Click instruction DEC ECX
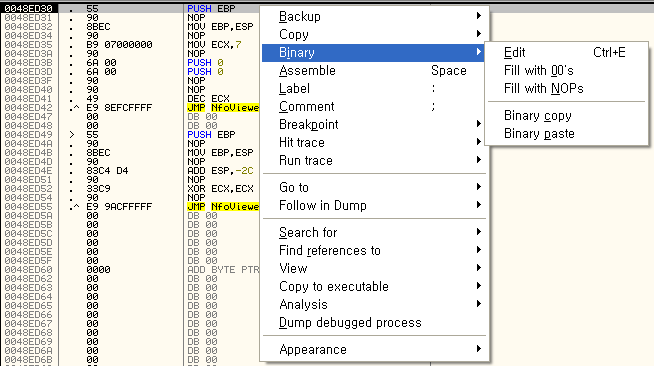Screen dimensions: 654x366 209,99
